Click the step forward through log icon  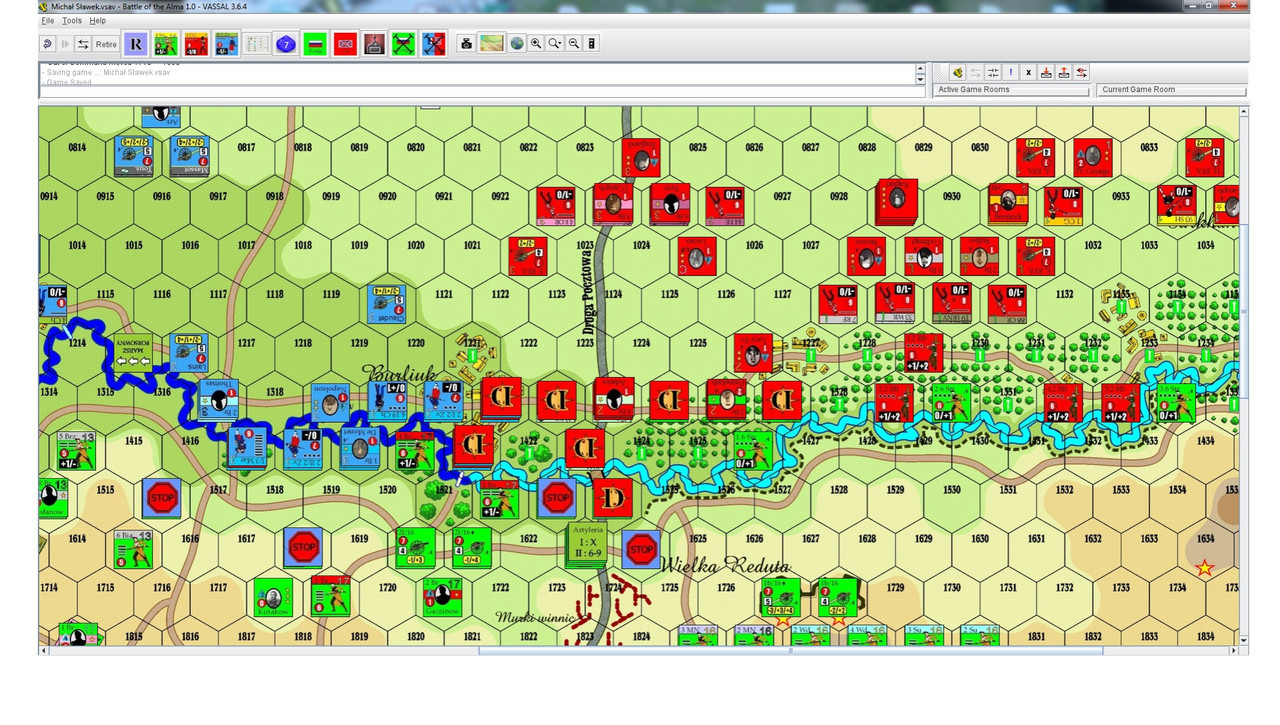click(65, 44)
